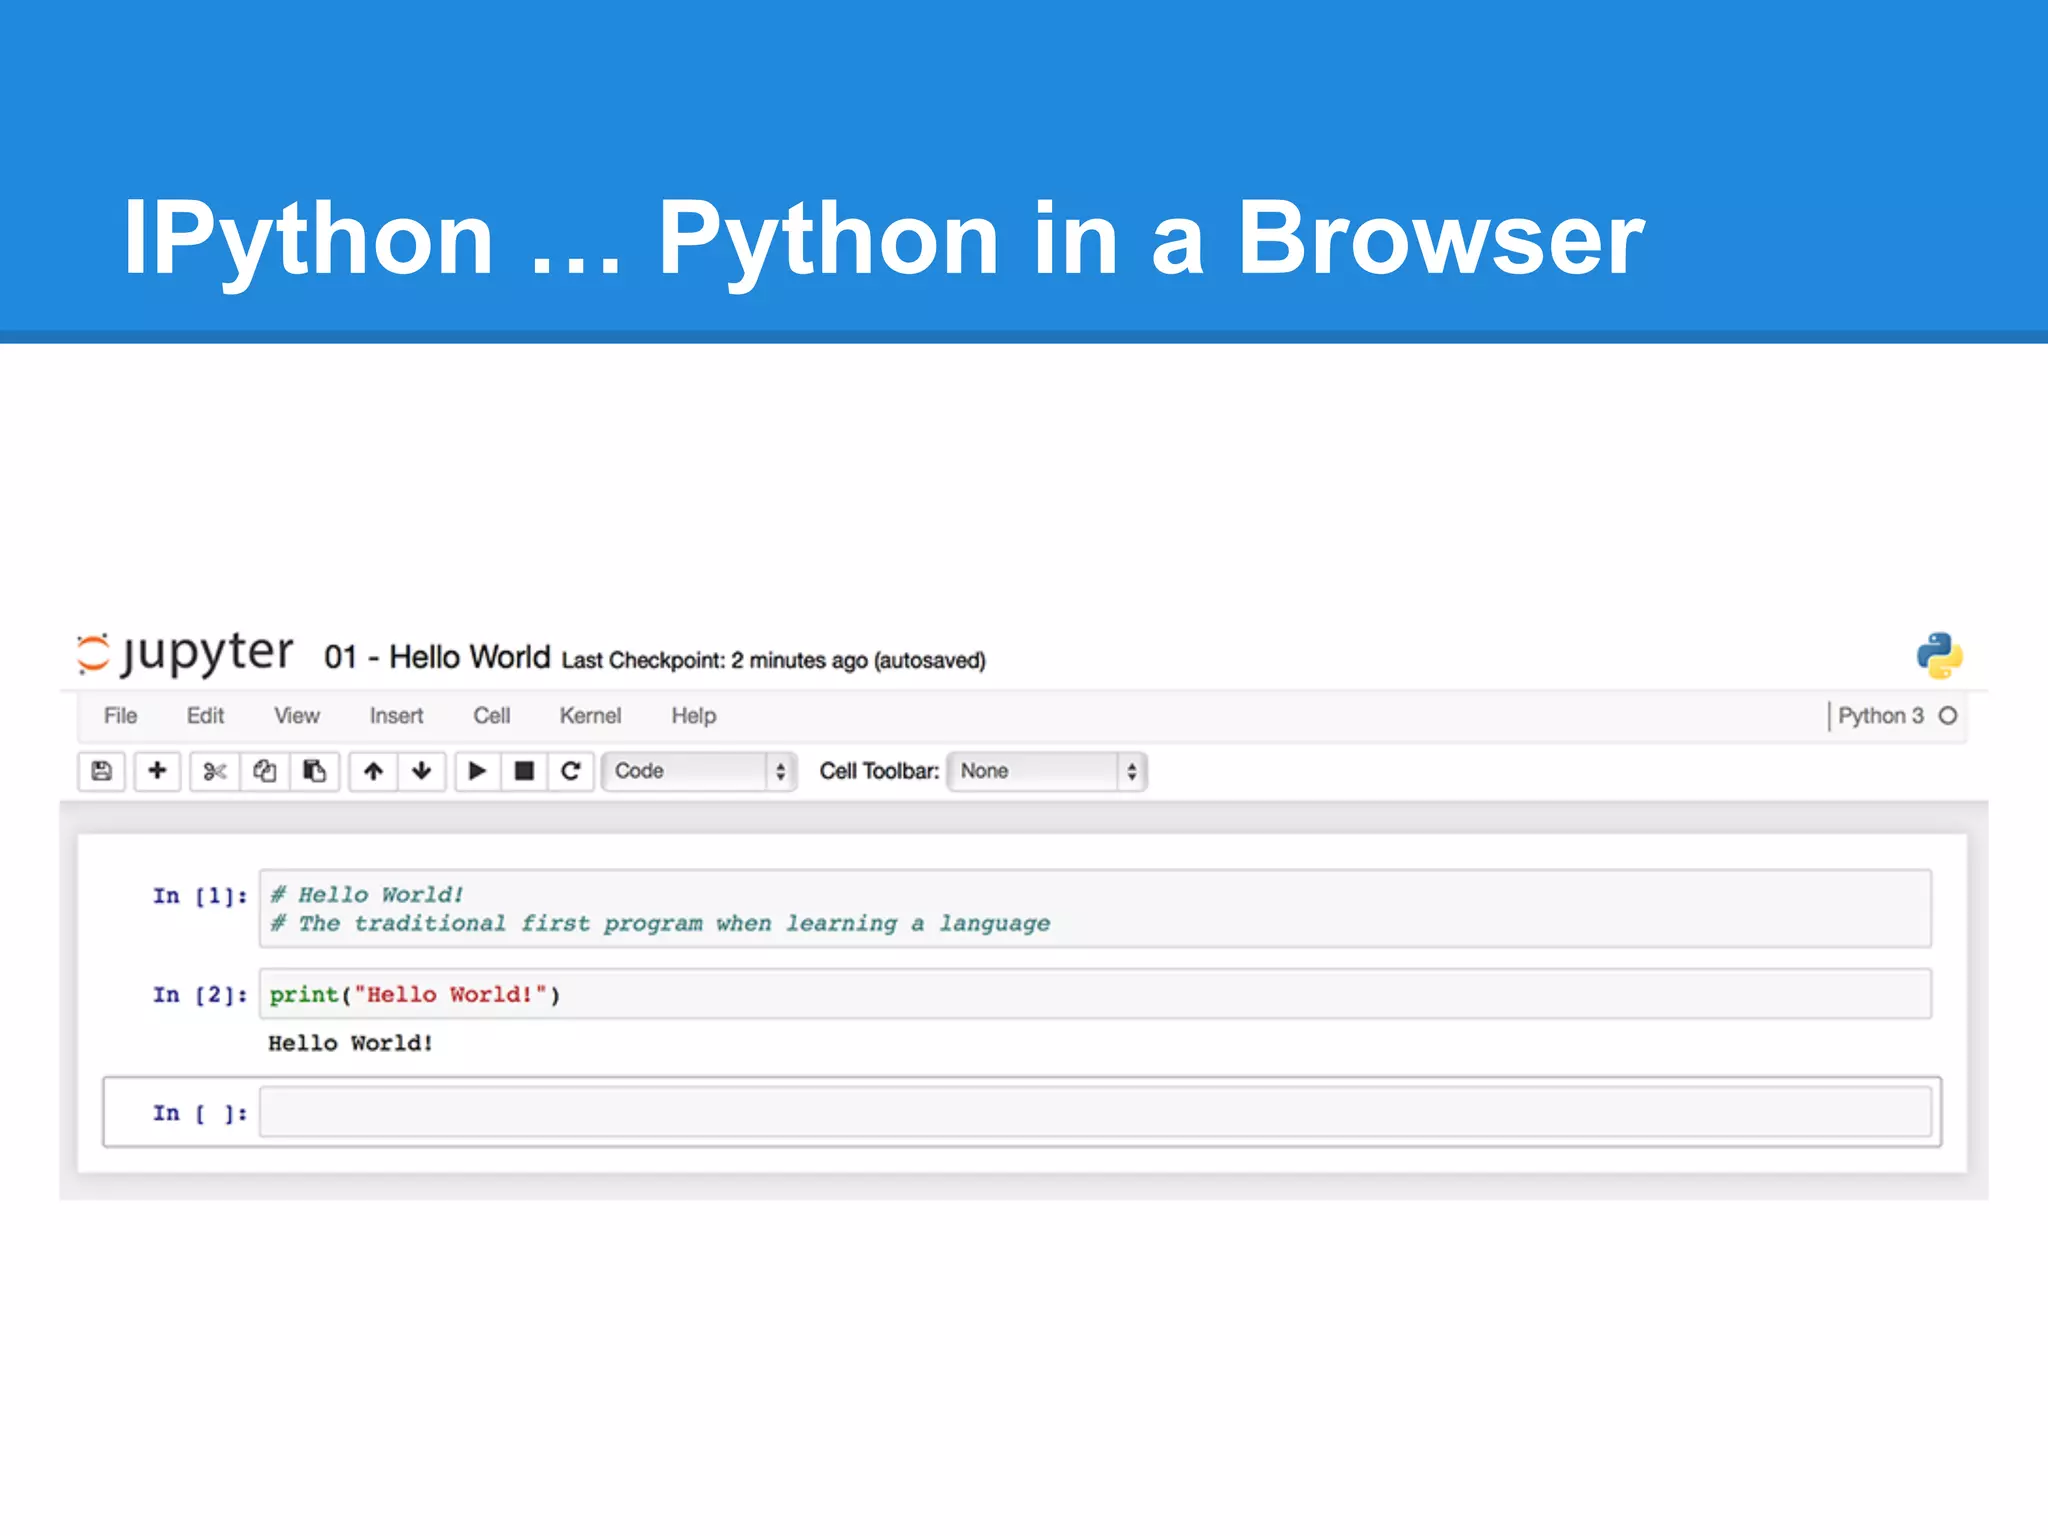Image resolution: width=2048 pixels, height=1536 pixels.
Task: Open the File menu
Action: pyautogui.click(x=120, y=716)
